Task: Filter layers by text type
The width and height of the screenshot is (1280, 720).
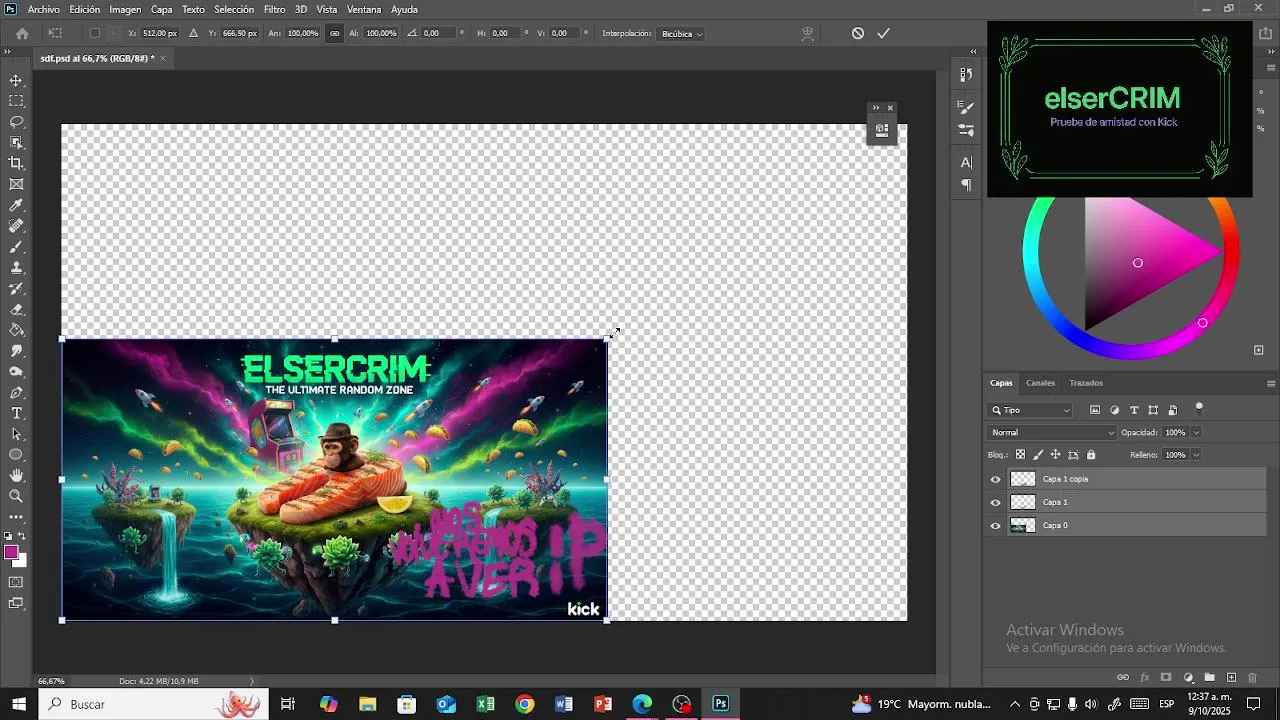Action: (1134, 410)
